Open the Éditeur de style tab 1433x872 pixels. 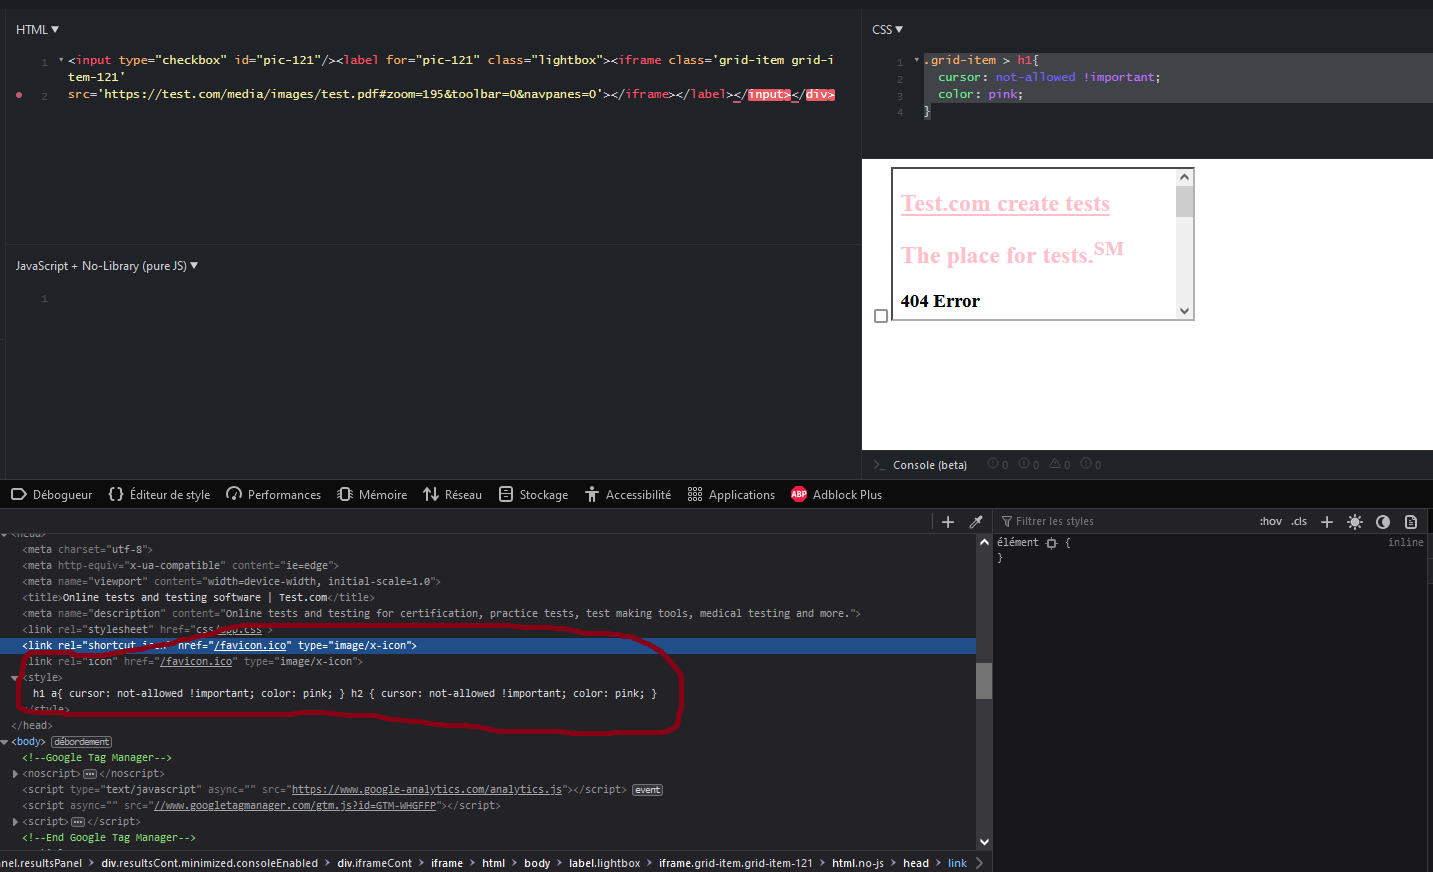pos(159,494)
